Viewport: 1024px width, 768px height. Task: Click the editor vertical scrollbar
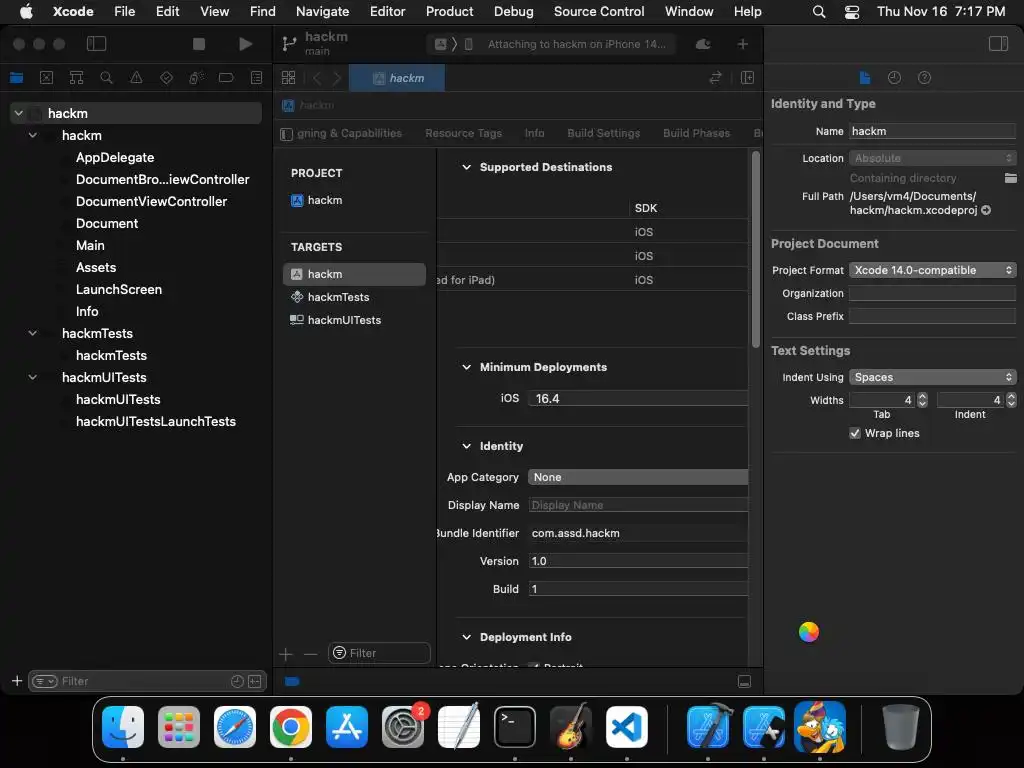click(756, 249)
